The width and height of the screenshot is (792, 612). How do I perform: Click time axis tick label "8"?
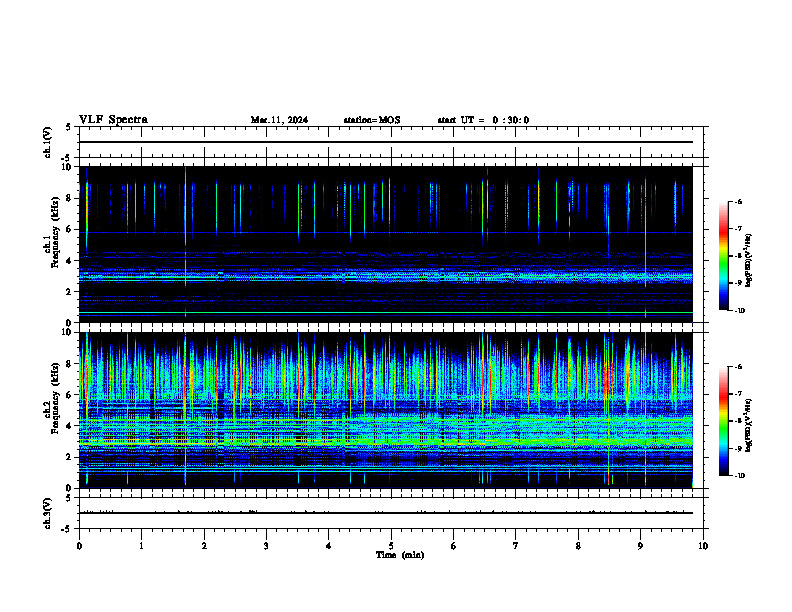point(578,546)
